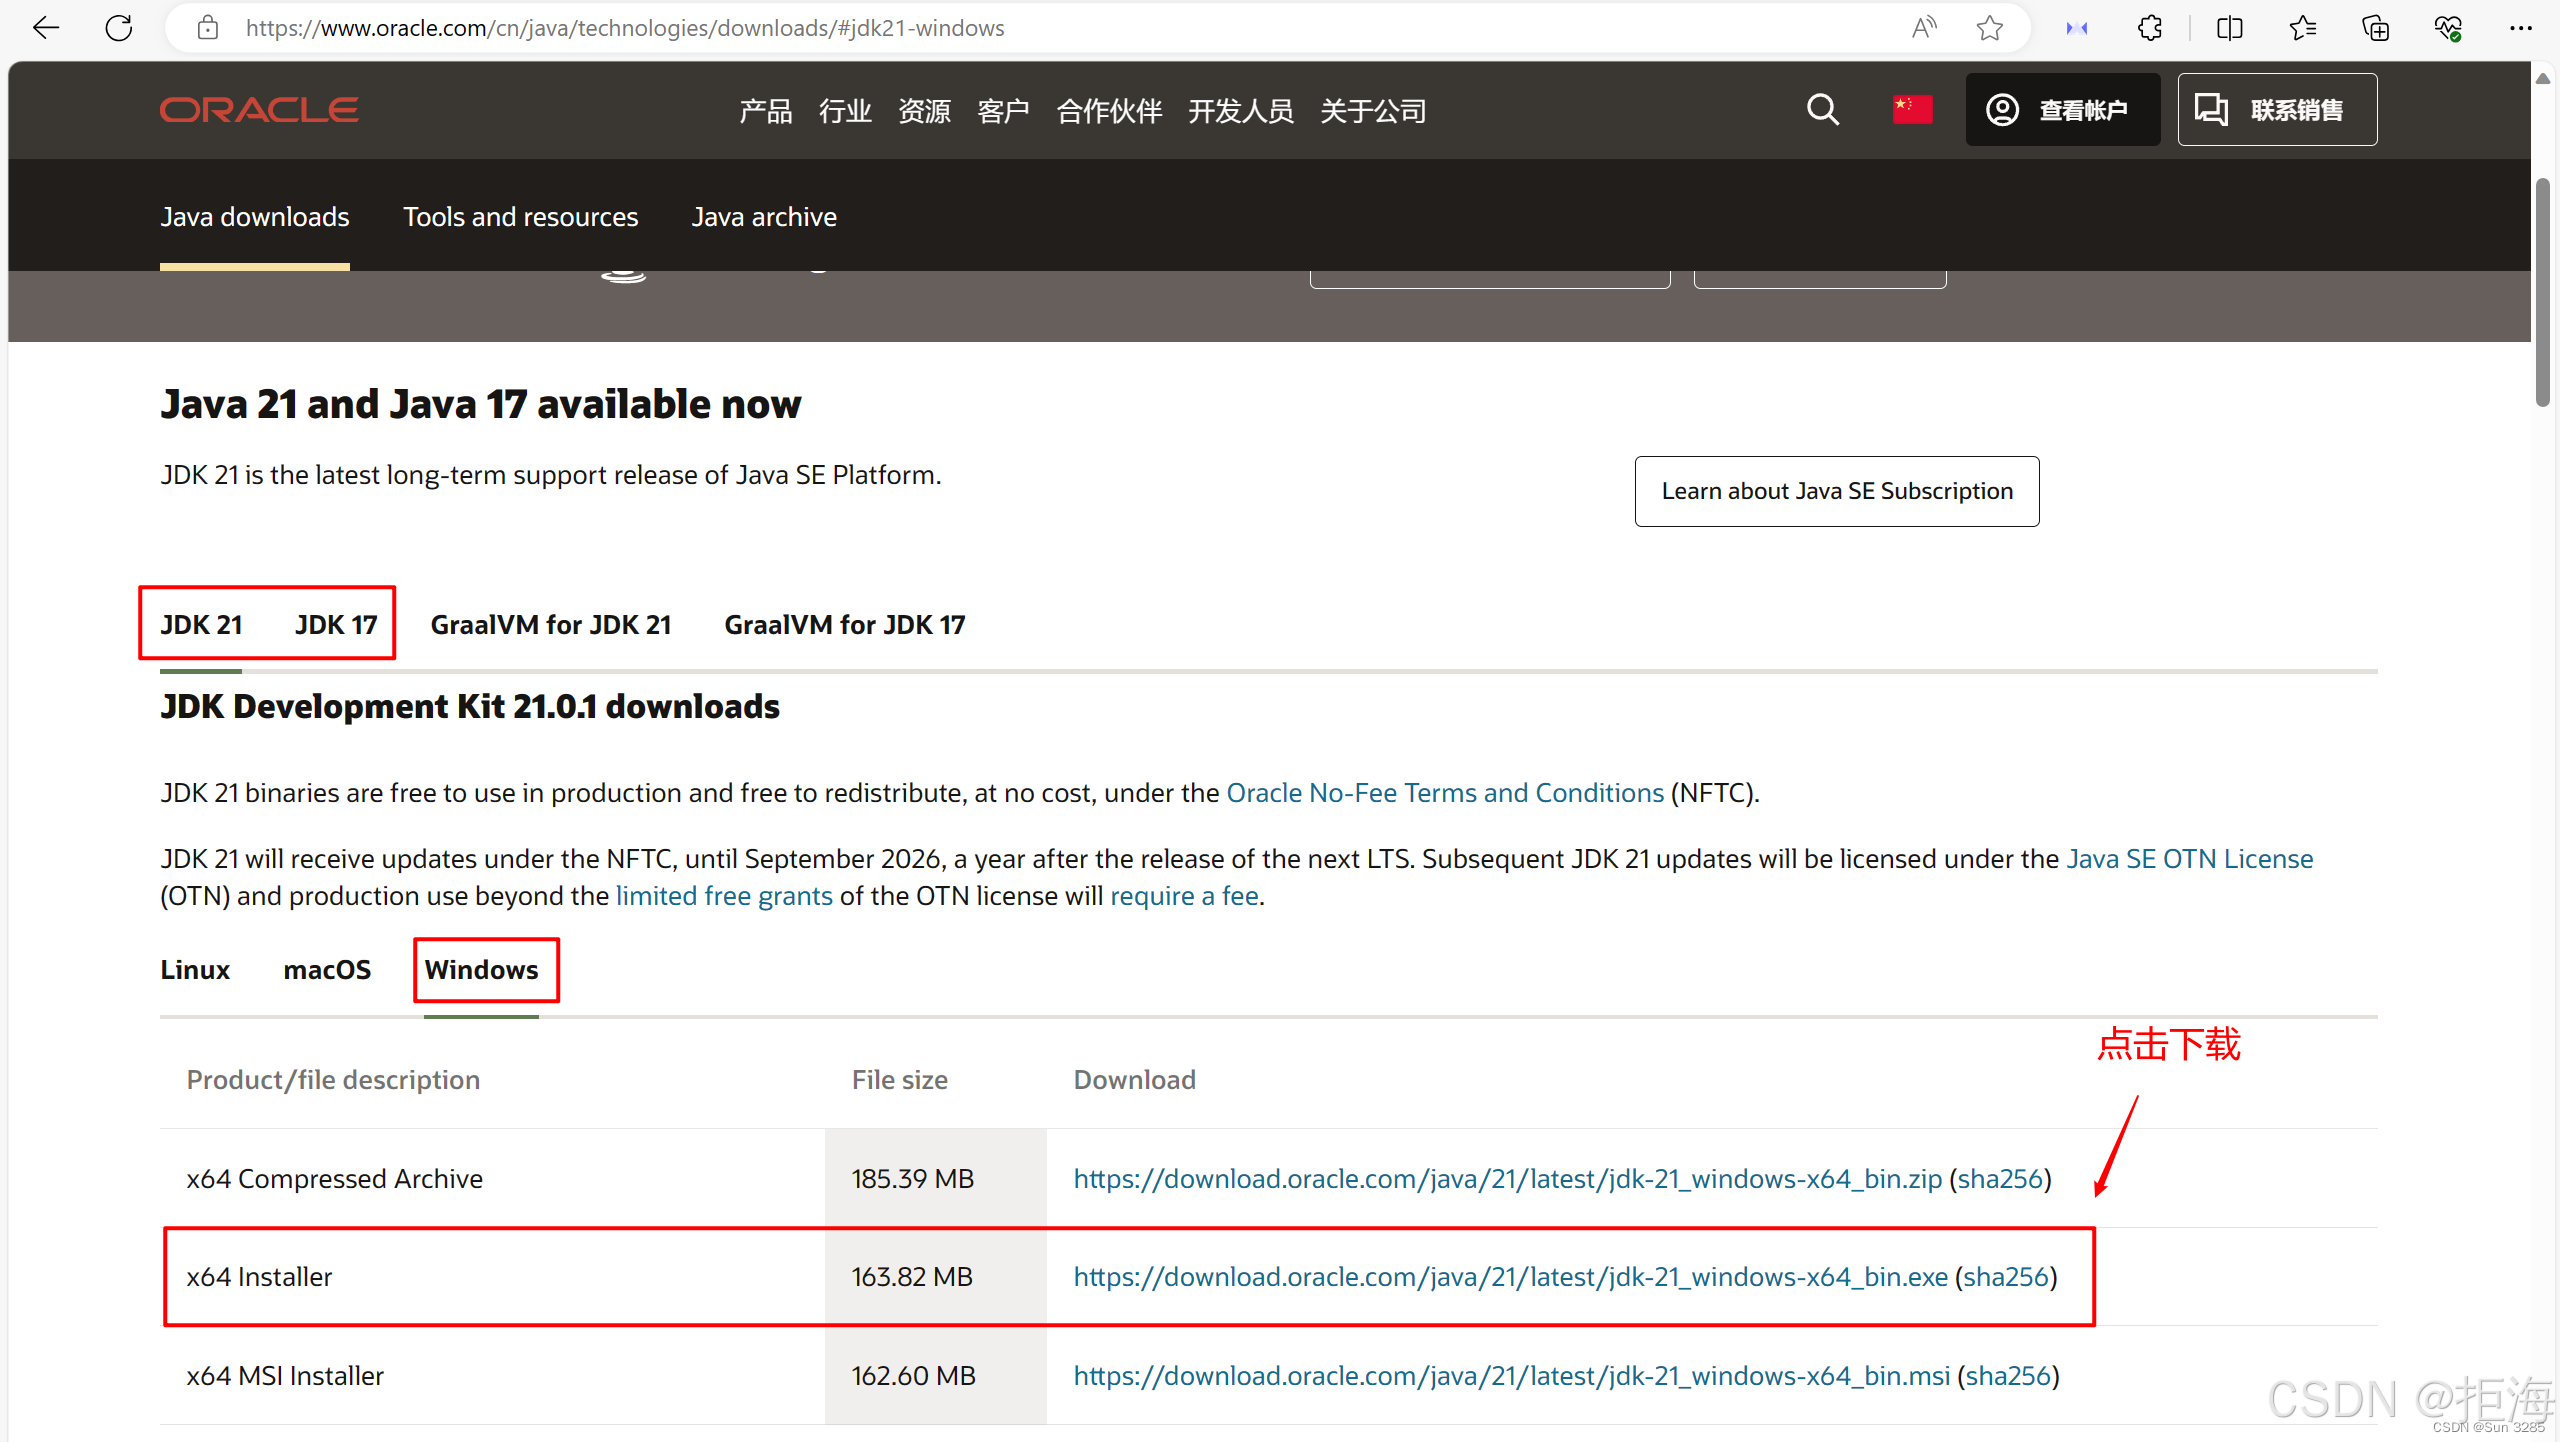The image size is (2560, 1442).
Task: Expand the 产品 navigation menu
Action: click(x=765, y=111)
